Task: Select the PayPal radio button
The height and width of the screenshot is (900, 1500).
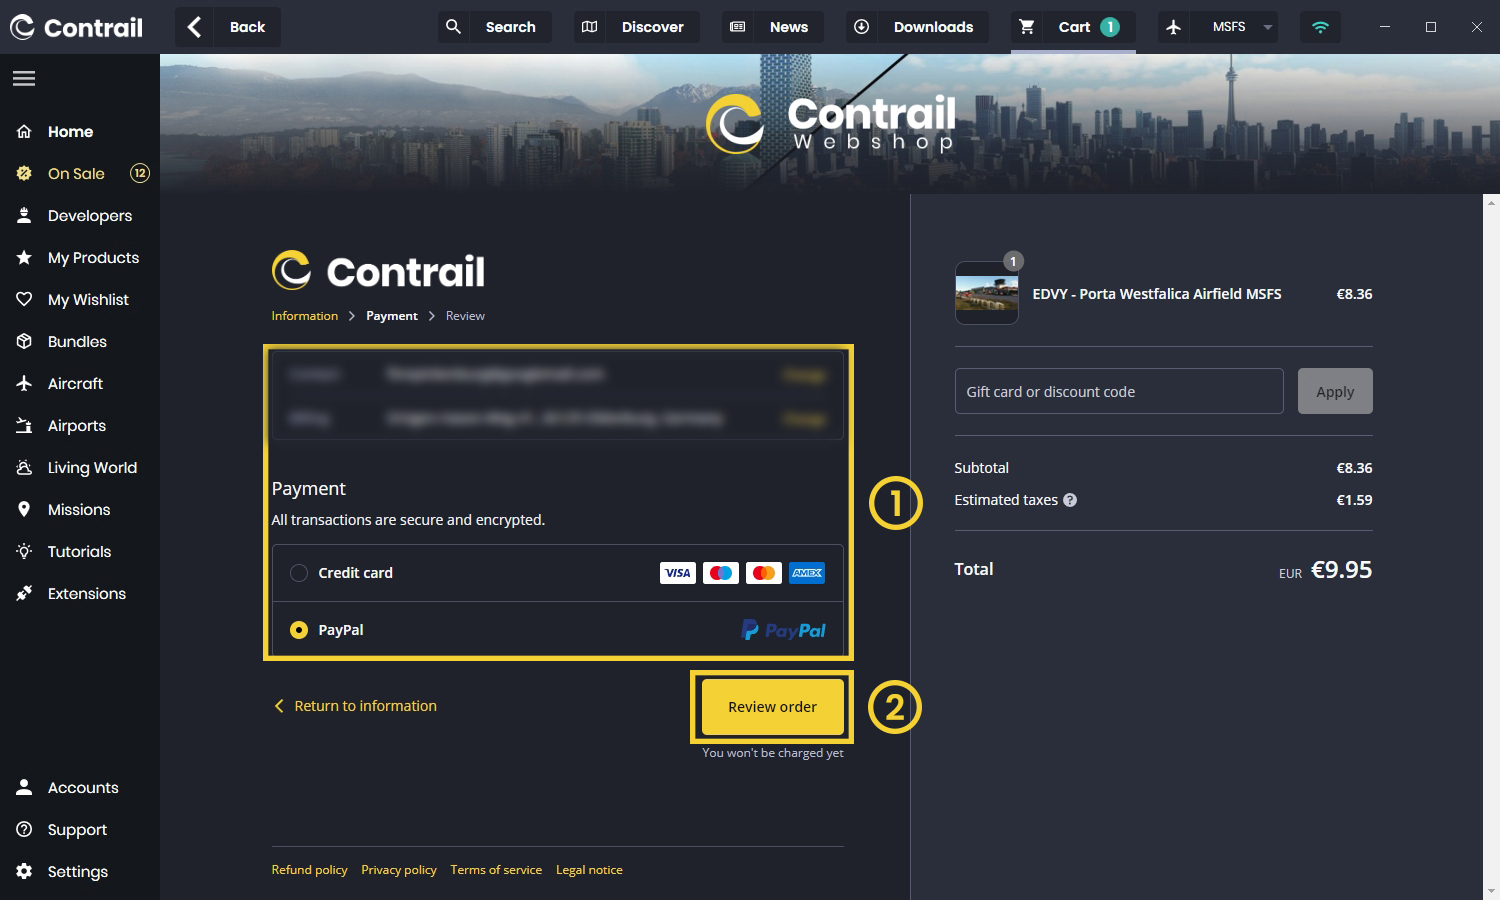Action: [x=299, y=630]
